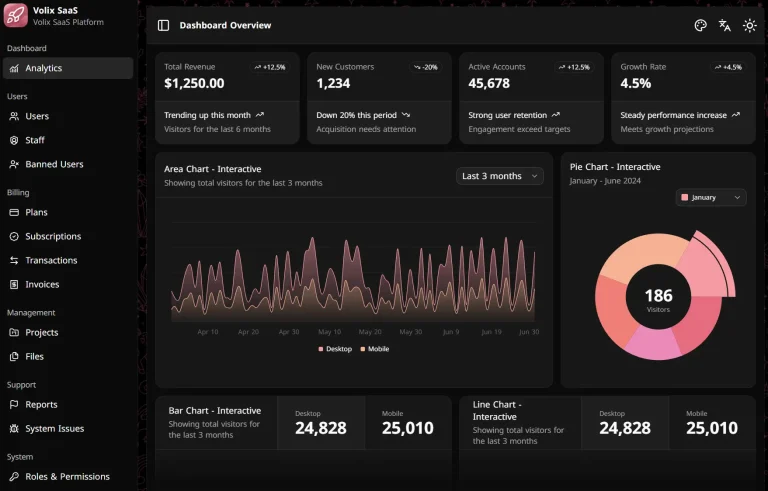
Task: Open Transactions in sidebar
Action: point(68,261)
